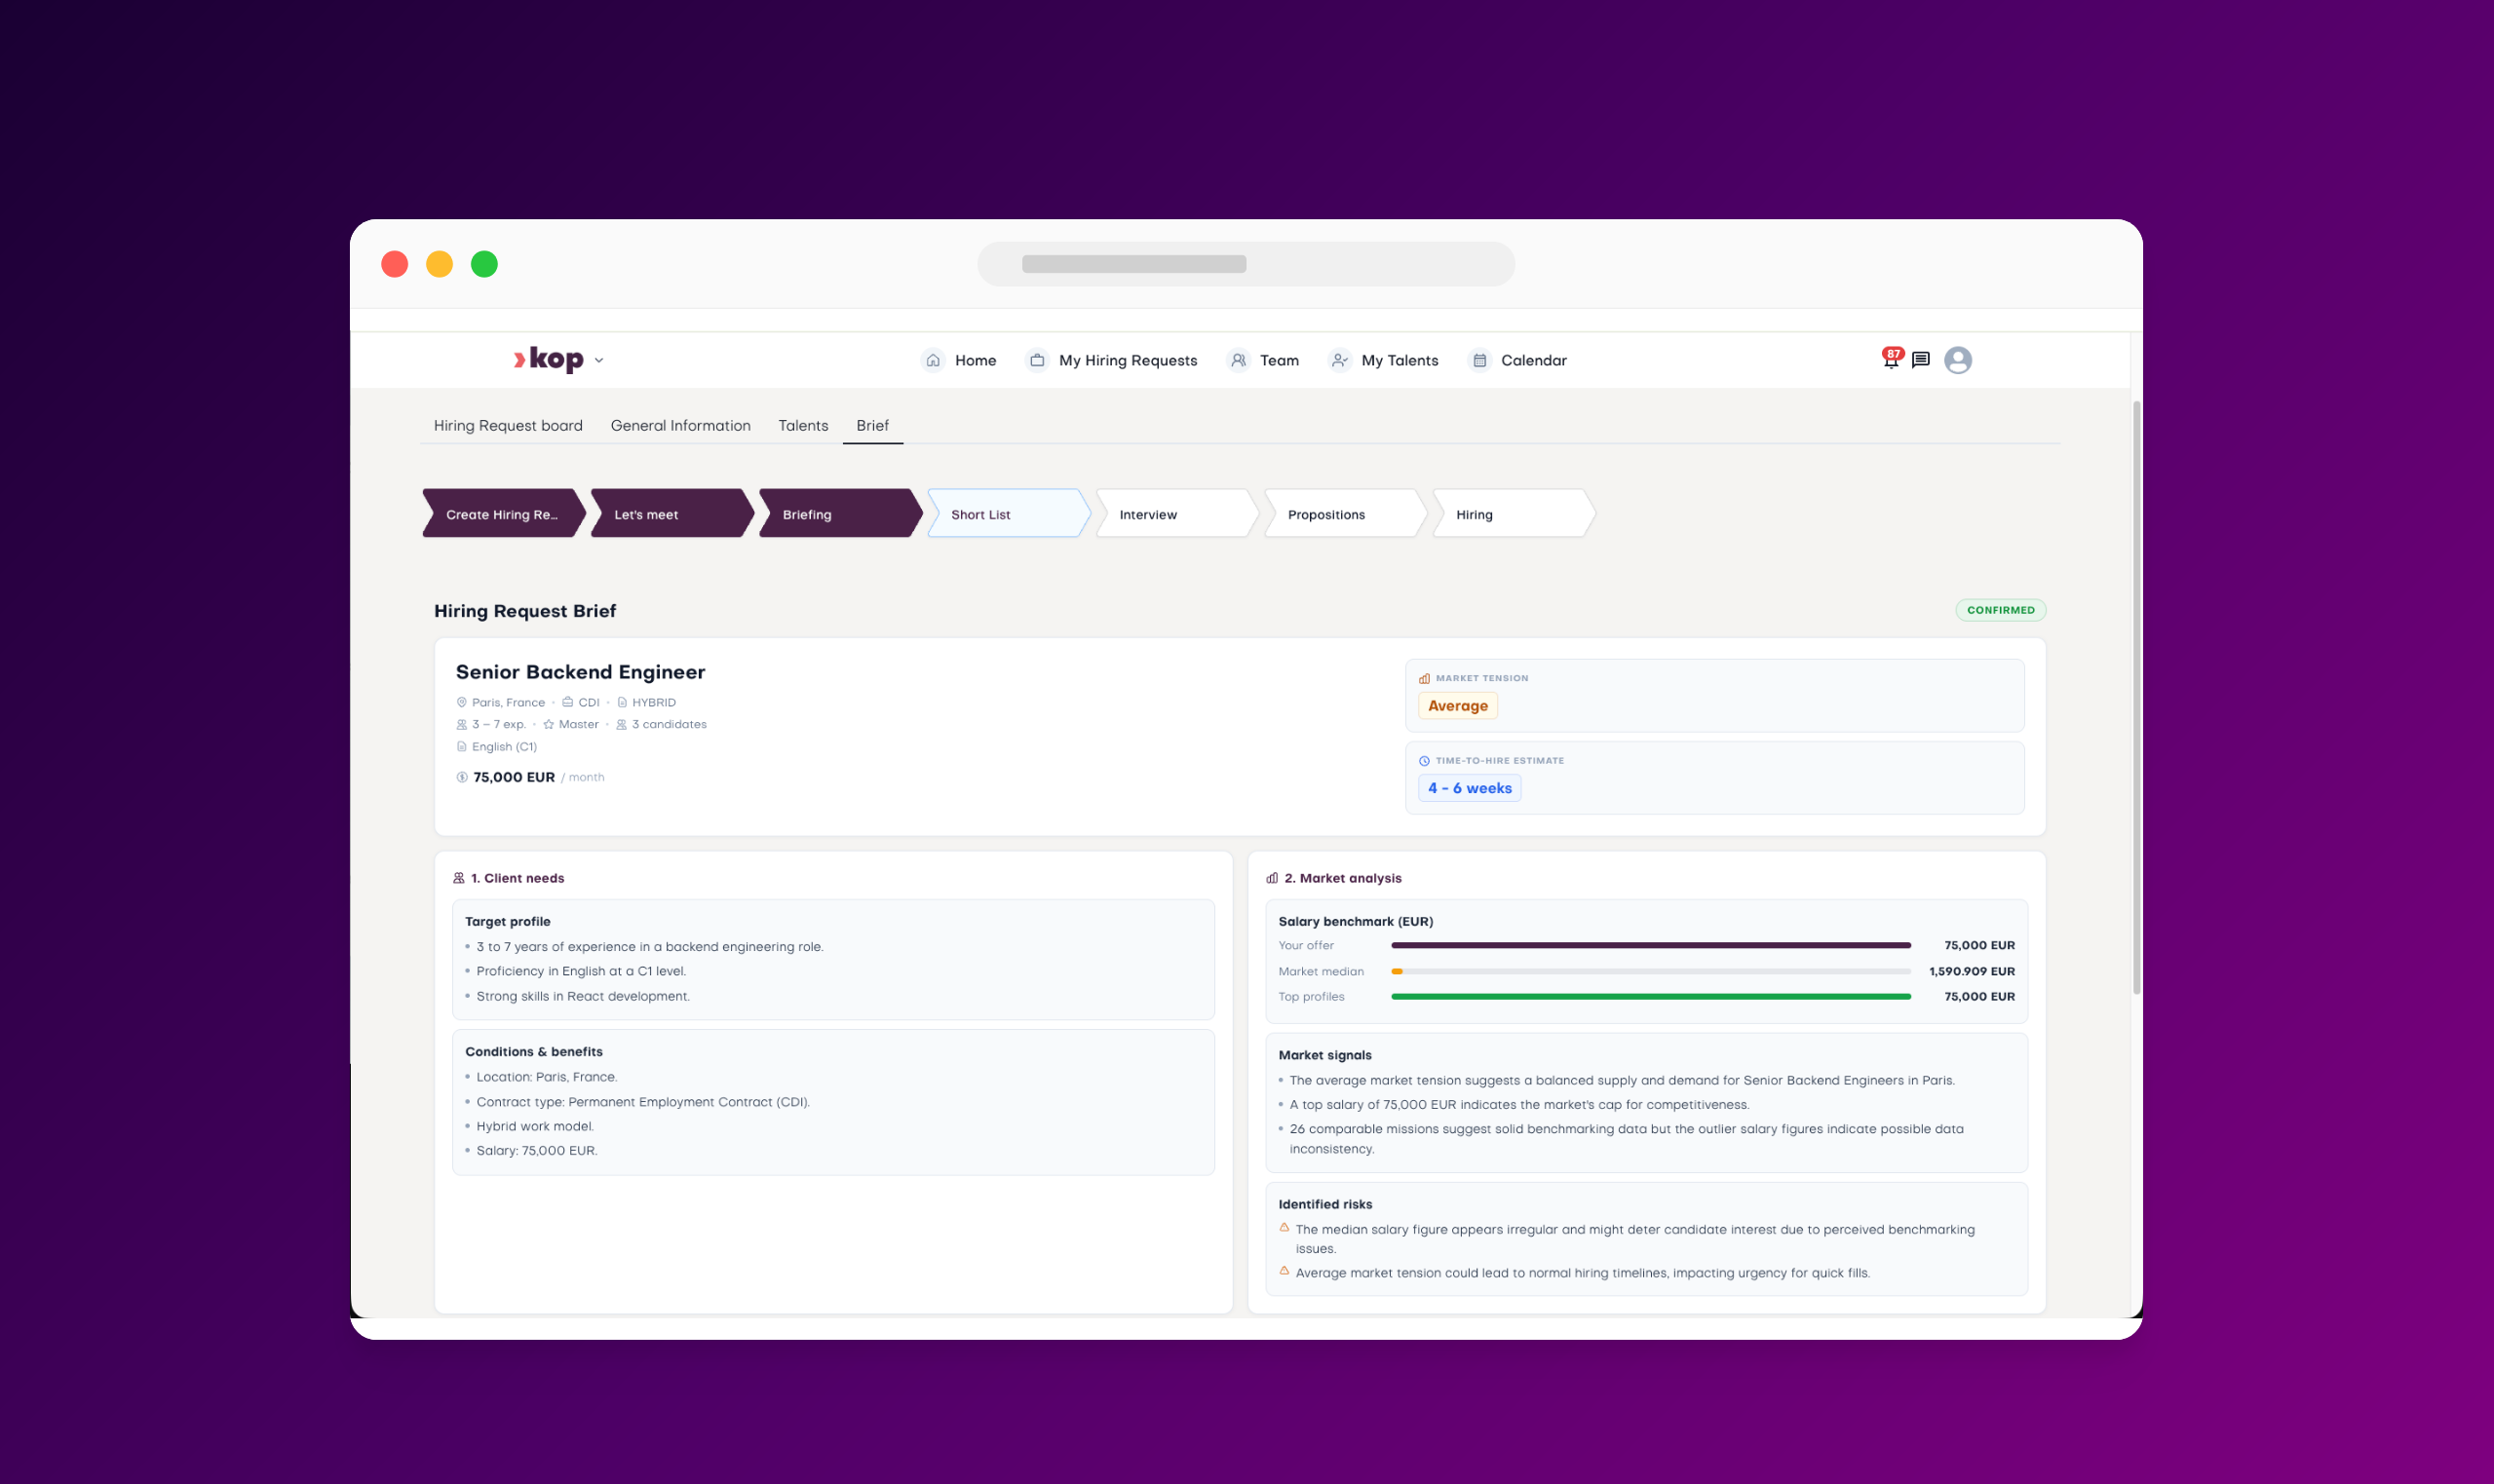Select the Short List pipeline step
Screen dimensions: 2494x1484
[x=1008, y=514]
